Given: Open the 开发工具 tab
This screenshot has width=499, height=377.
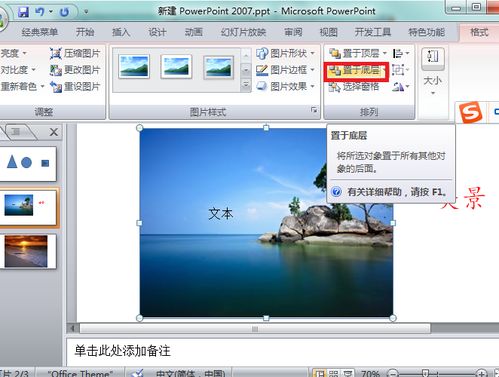Looking at the screenshot, I should pyautogui.click(x=373, y=32).
